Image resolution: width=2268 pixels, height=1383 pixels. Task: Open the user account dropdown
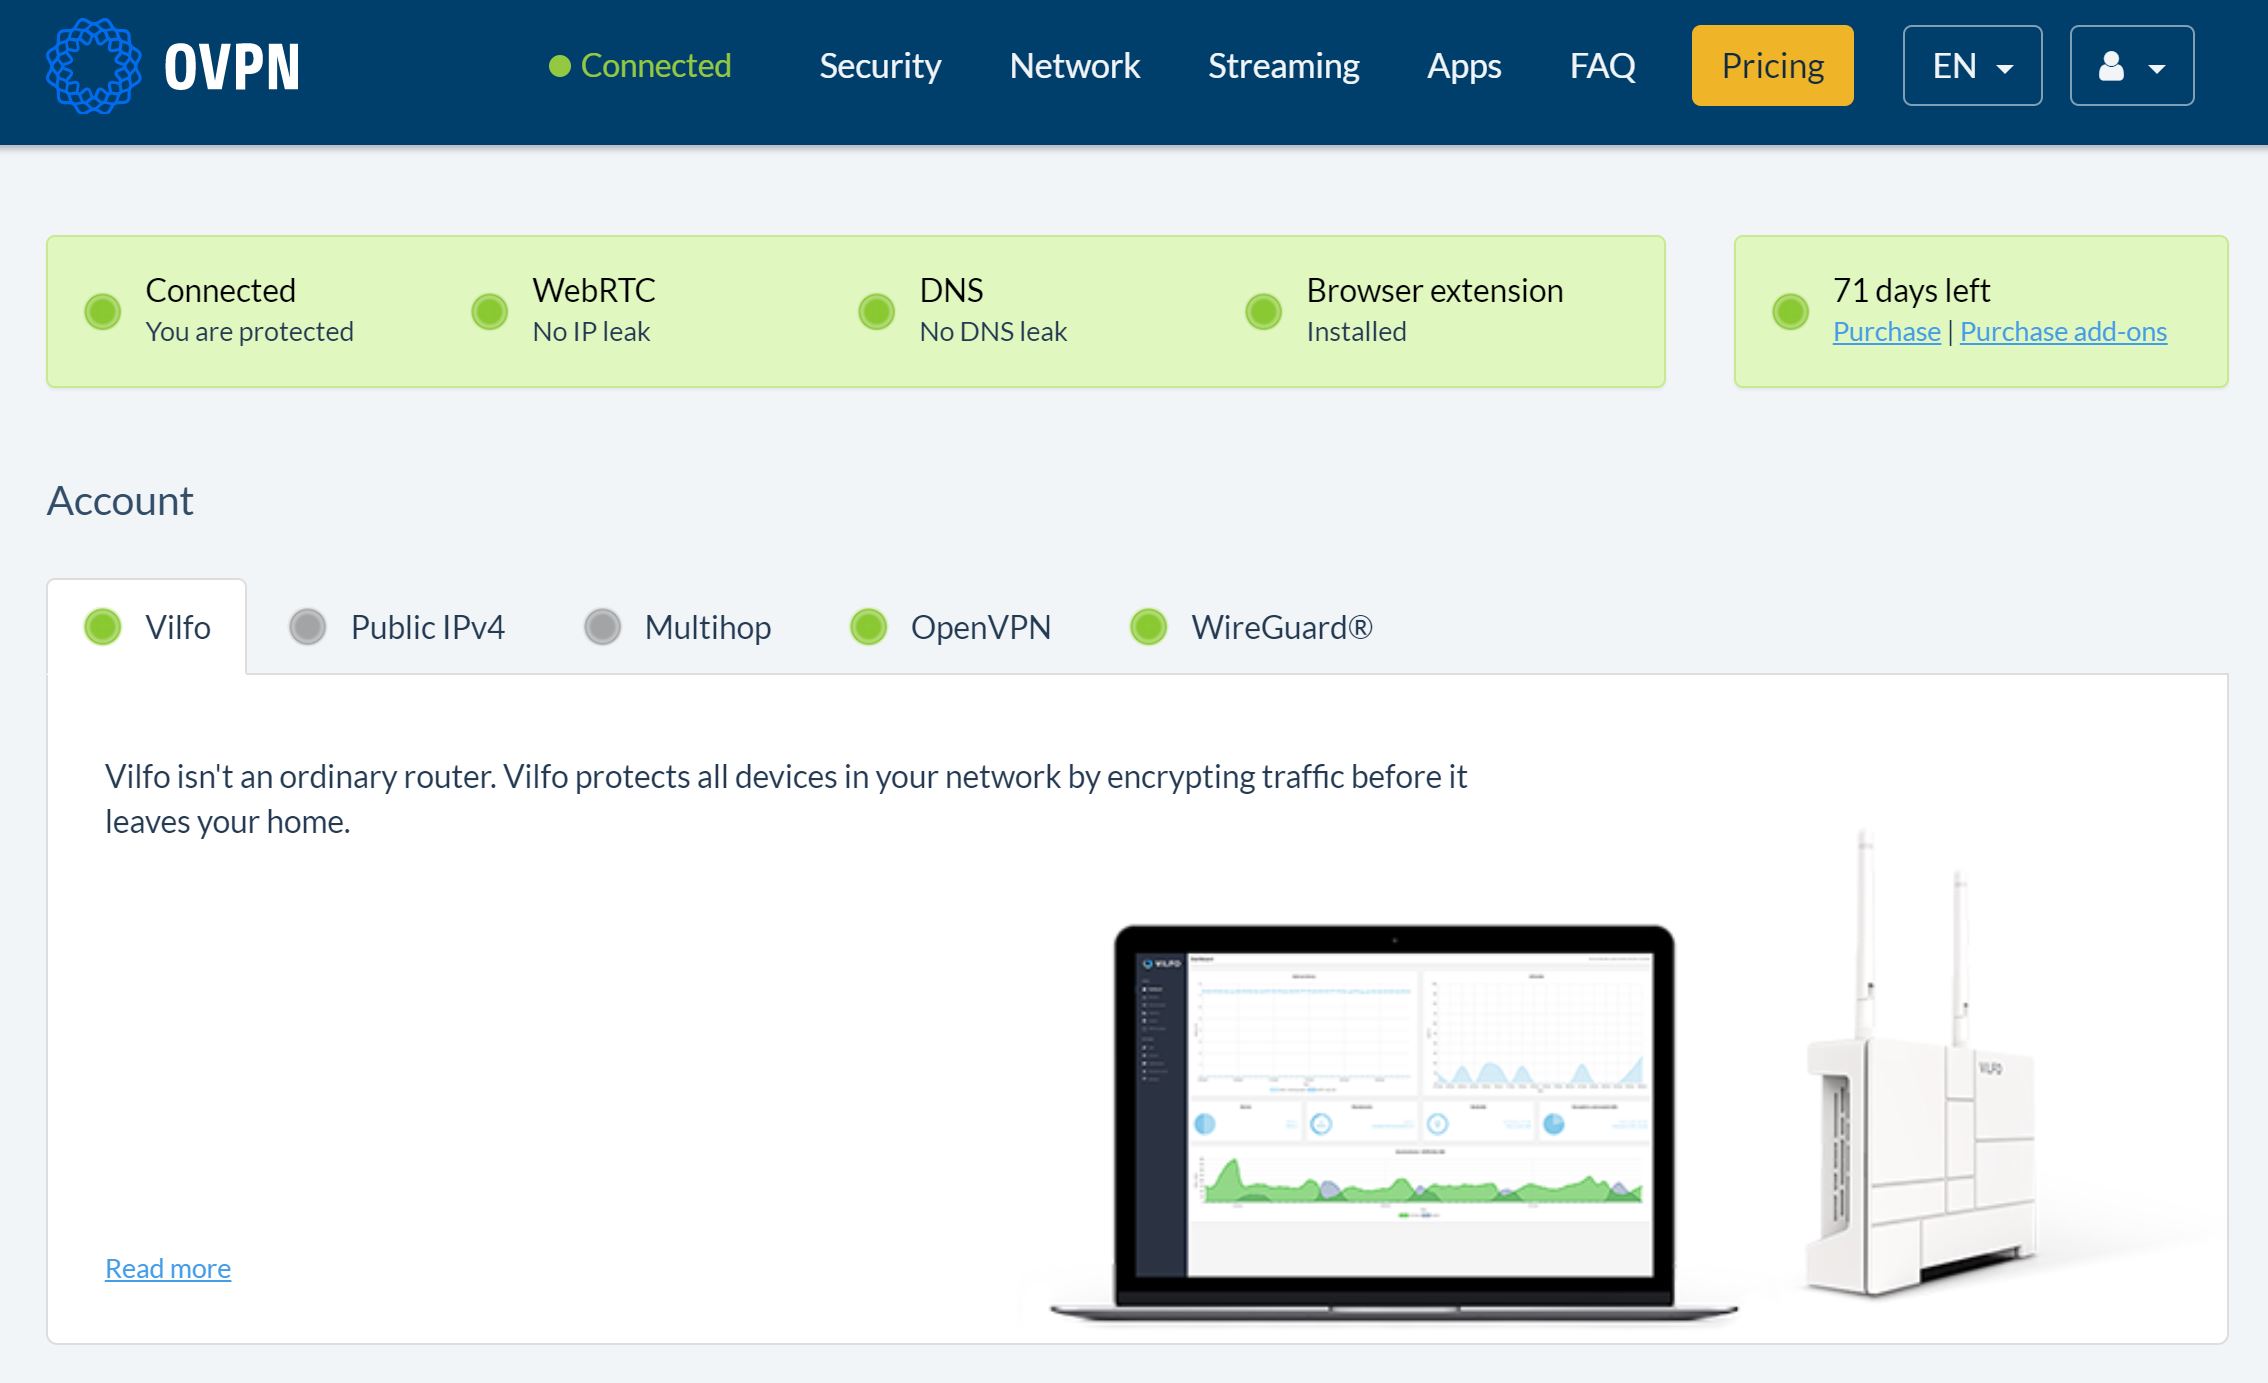[2132, 66]
